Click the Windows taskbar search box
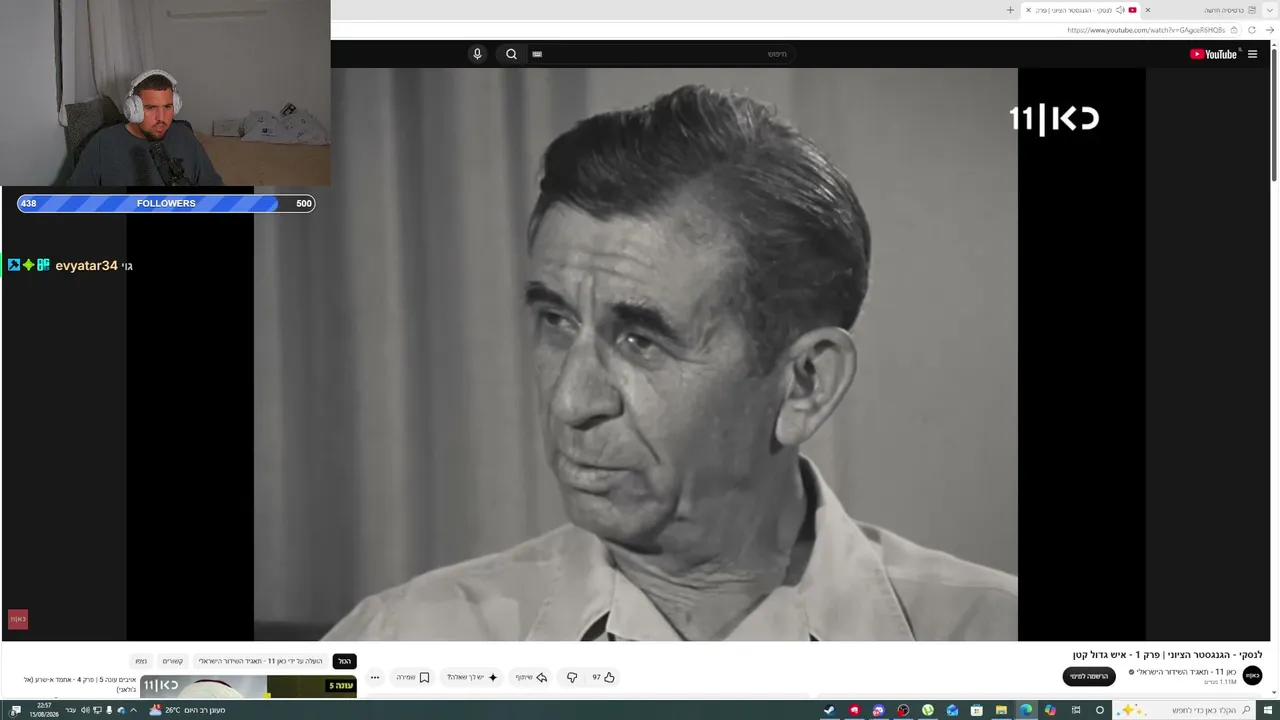 click(1184, 710)
